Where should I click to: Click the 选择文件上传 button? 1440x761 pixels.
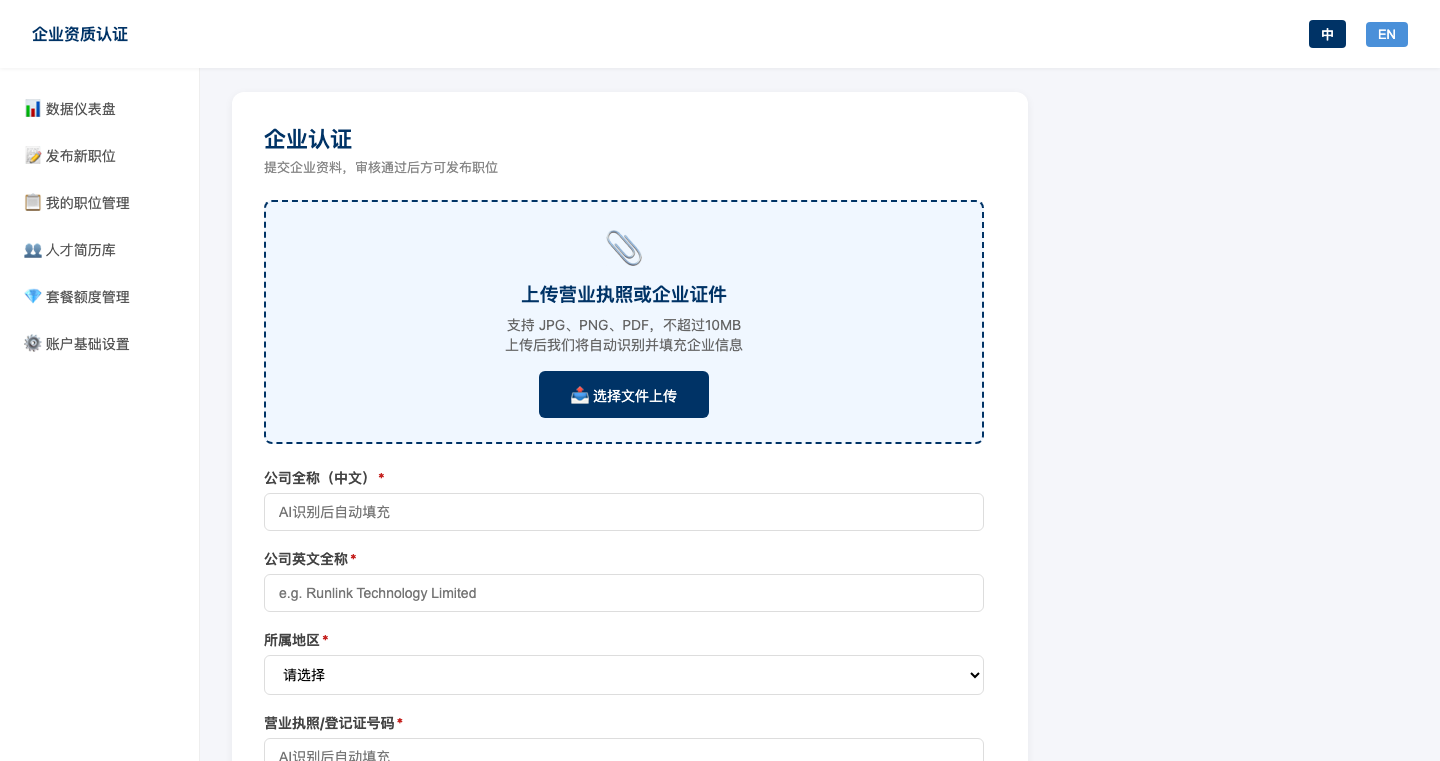pos(624,395)
